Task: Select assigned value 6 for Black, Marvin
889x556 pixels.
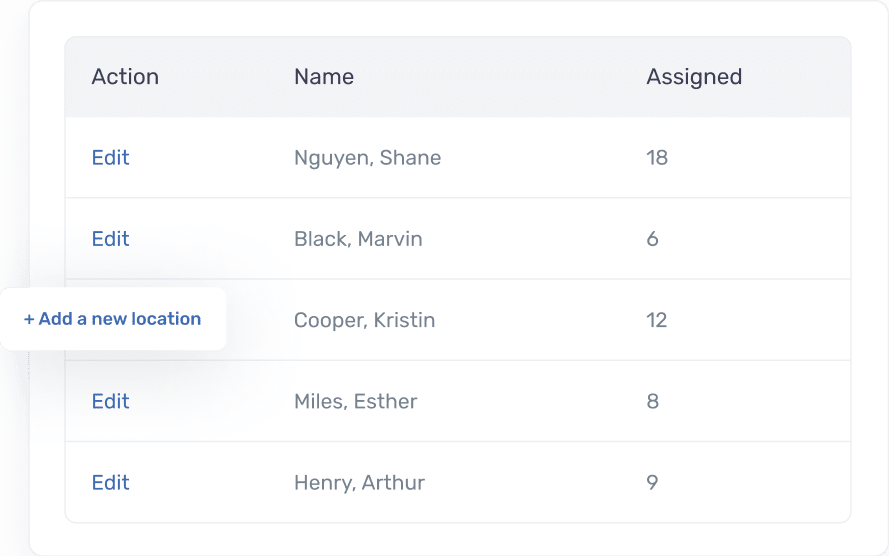Action: pyautogui.click(x=653, y=239)
